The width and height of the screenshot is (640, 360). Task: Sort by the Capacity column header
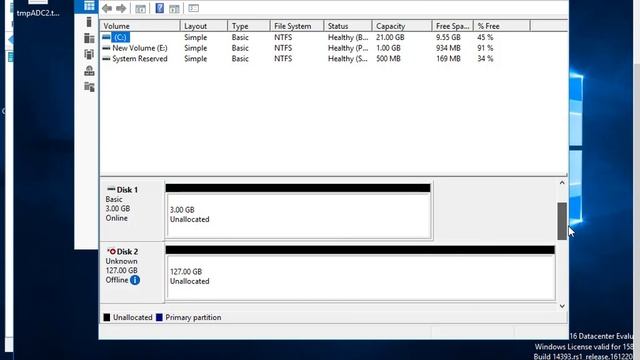pos(402,26)
